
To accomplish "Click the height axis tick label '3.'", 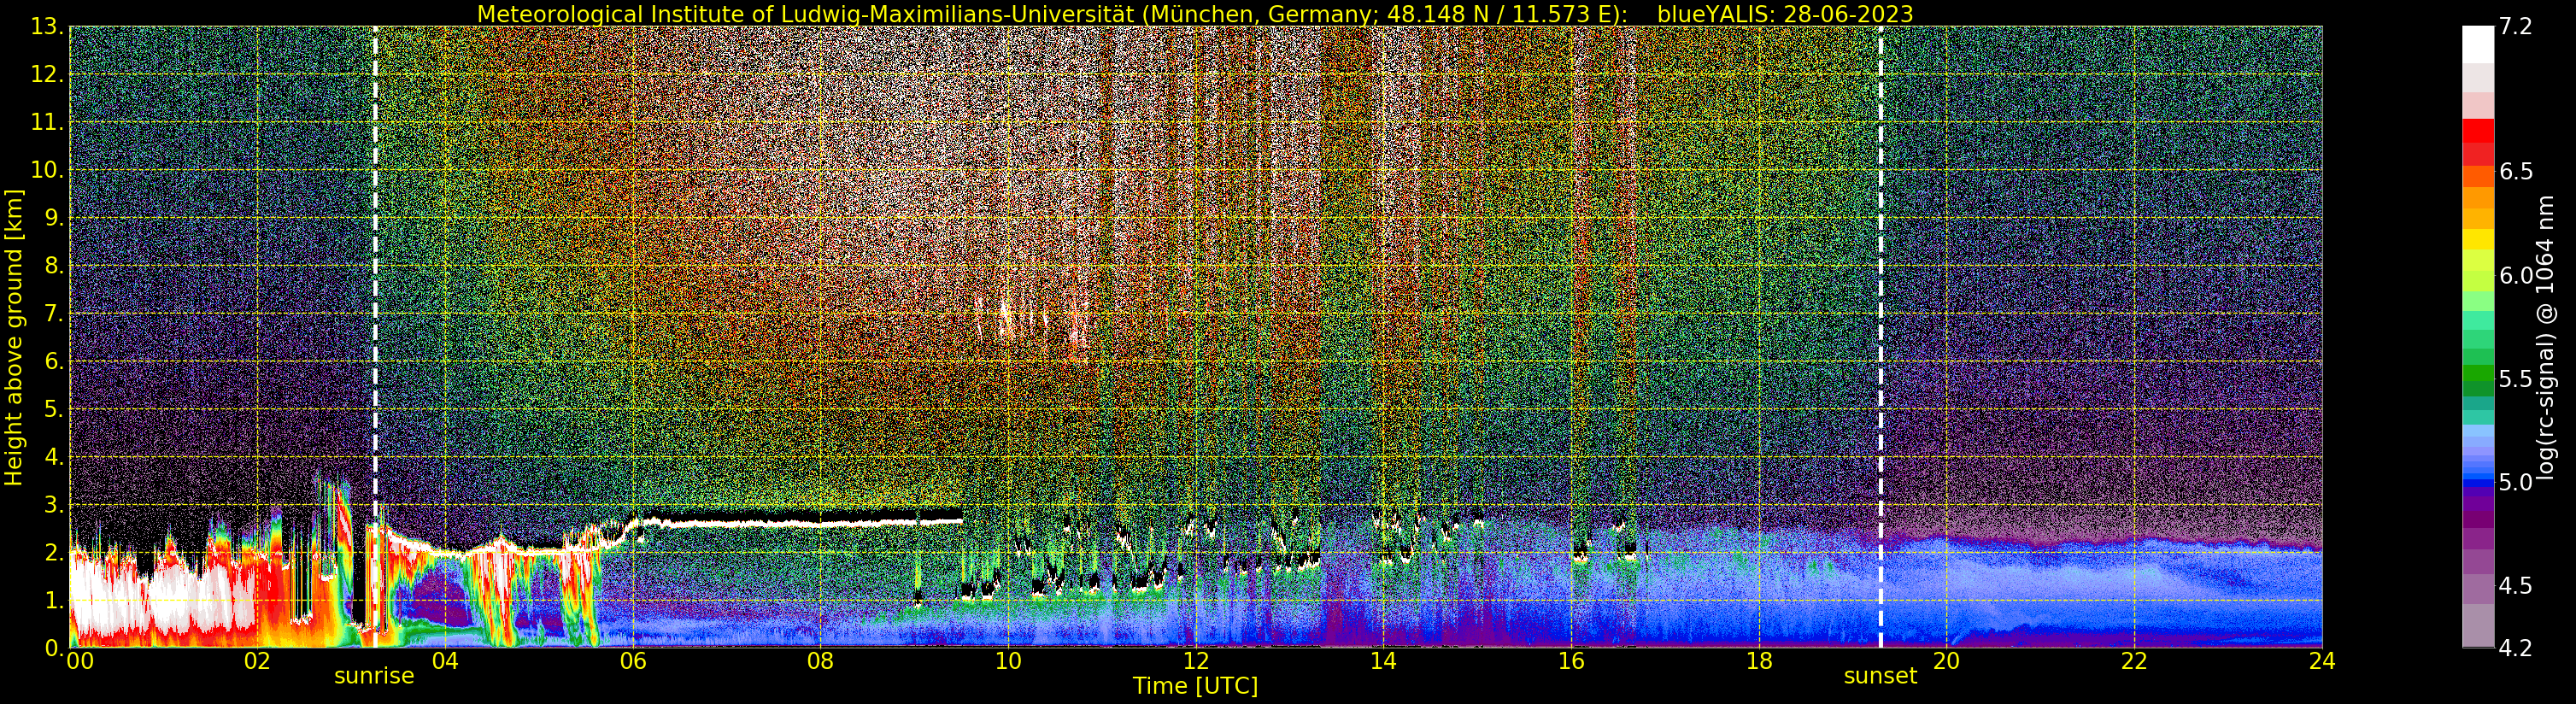I will point(54,505).
